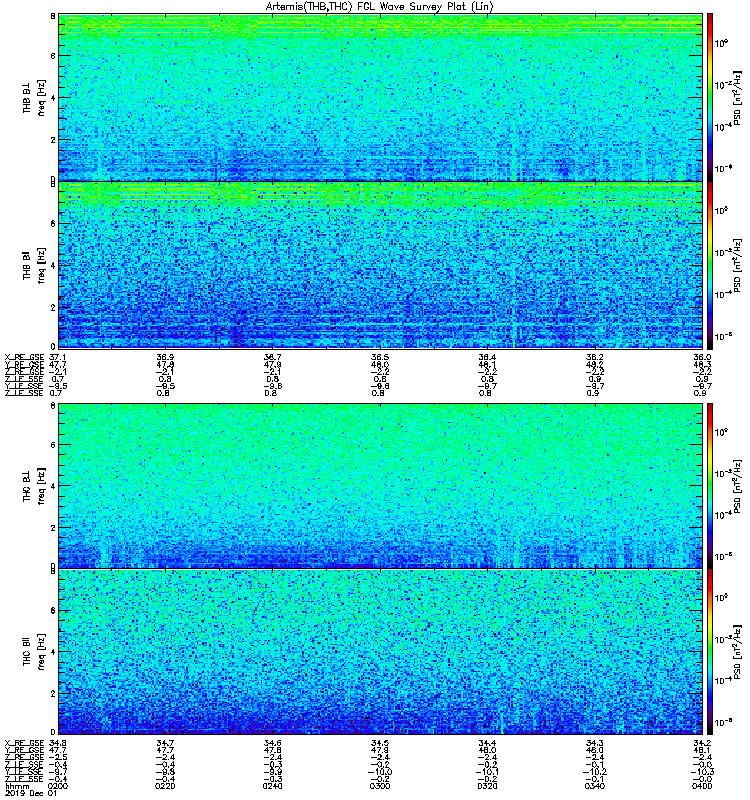Click inside the THC B∥ spectrogram panel
This screenshot has height=800, width=750.
(x=380, y=652)
